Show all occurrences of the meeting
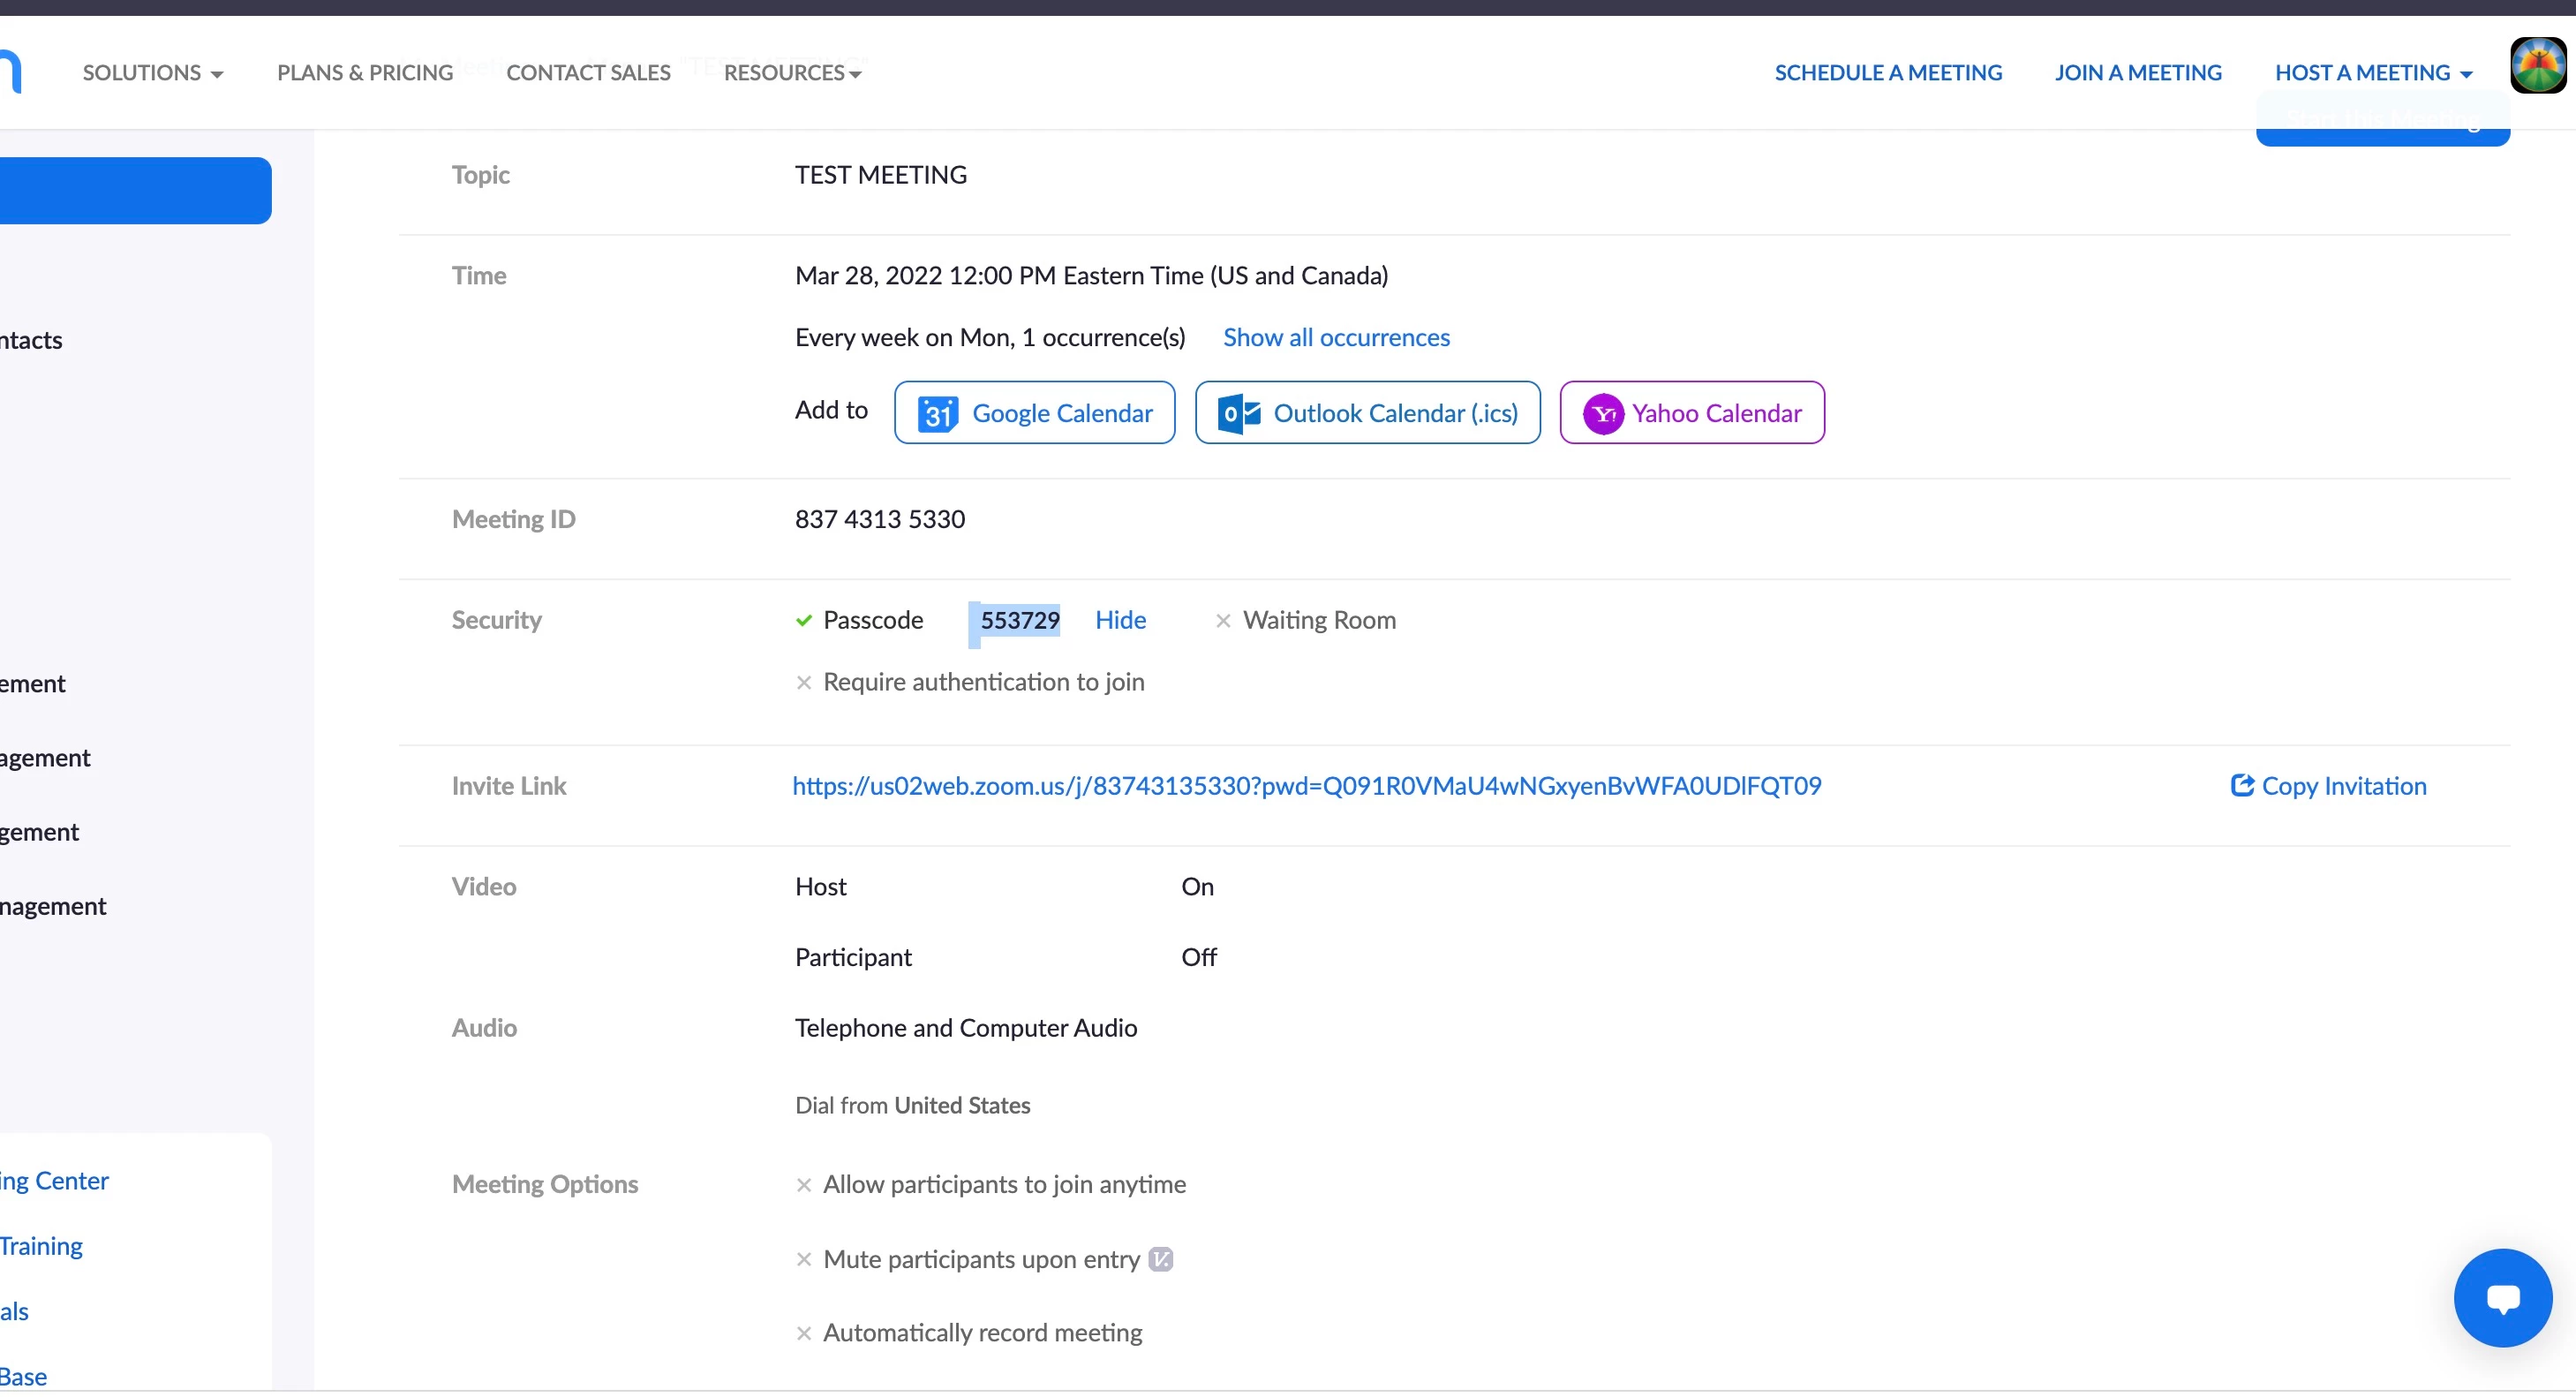Screen dimensions: 2576x1397 (x=1336, y=338)
